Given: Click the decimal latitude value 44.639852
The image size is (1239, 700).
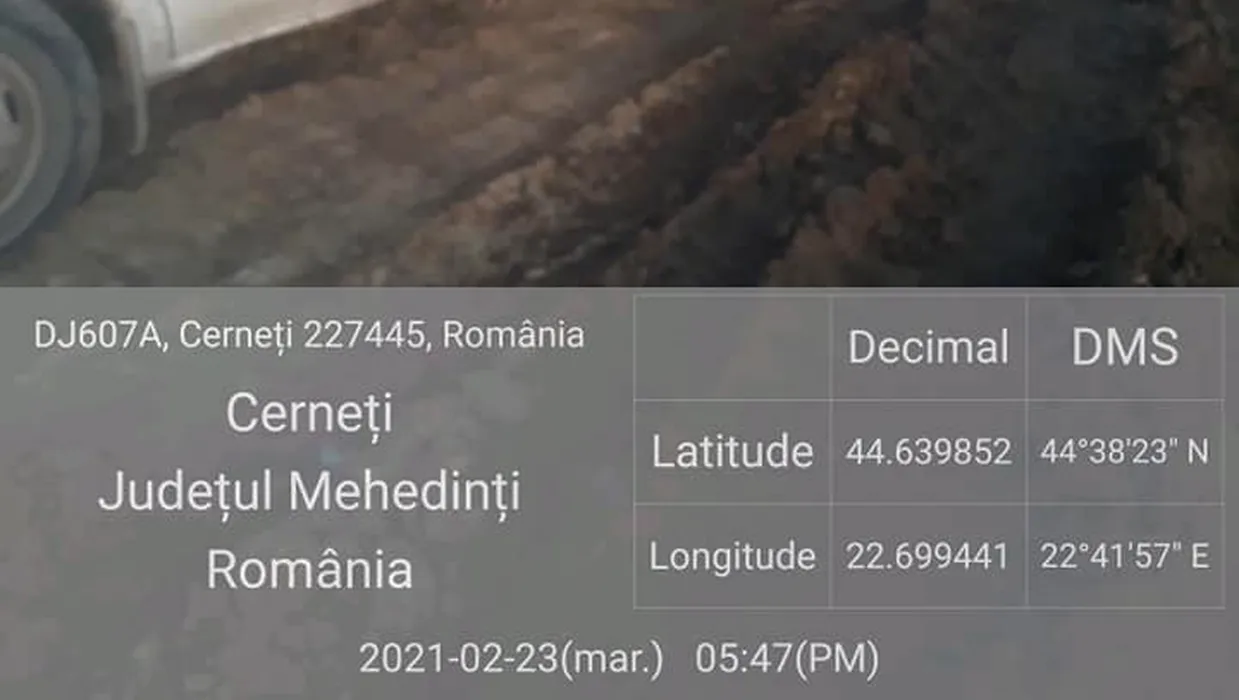Looking at the screenshot, I should click(928, 453).
